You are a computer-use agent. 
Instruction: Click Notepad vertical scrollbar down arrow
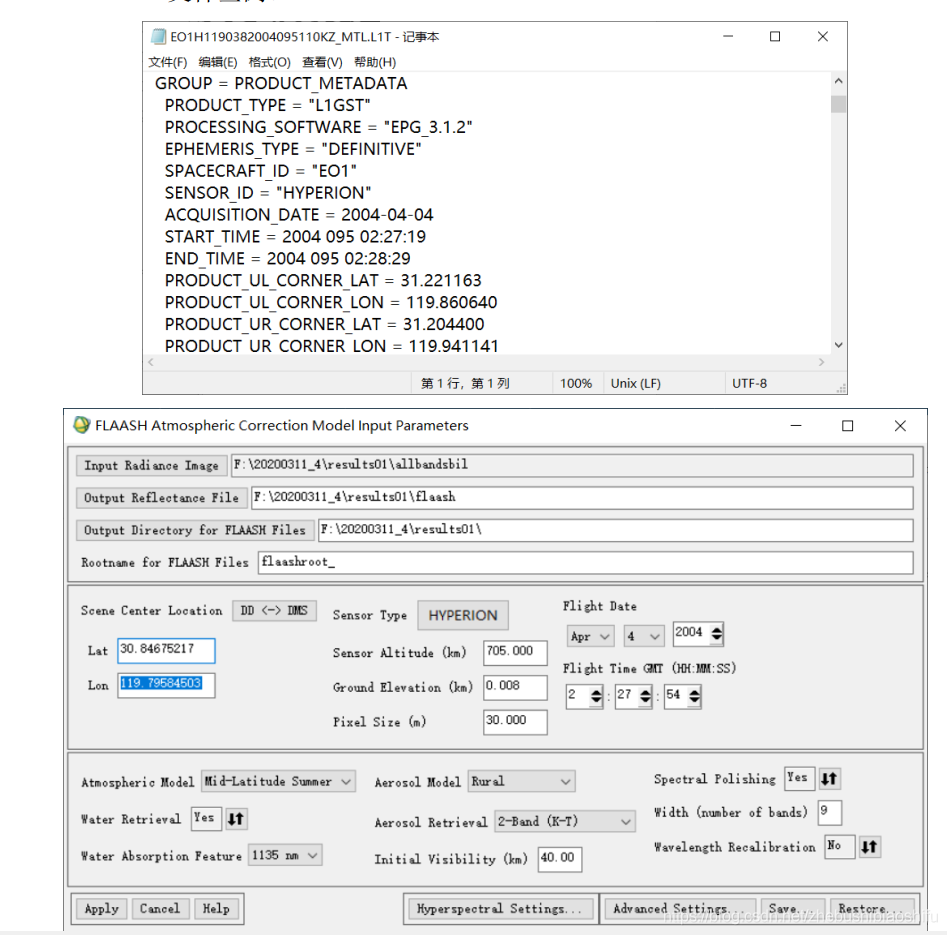[x=838, y=345]
